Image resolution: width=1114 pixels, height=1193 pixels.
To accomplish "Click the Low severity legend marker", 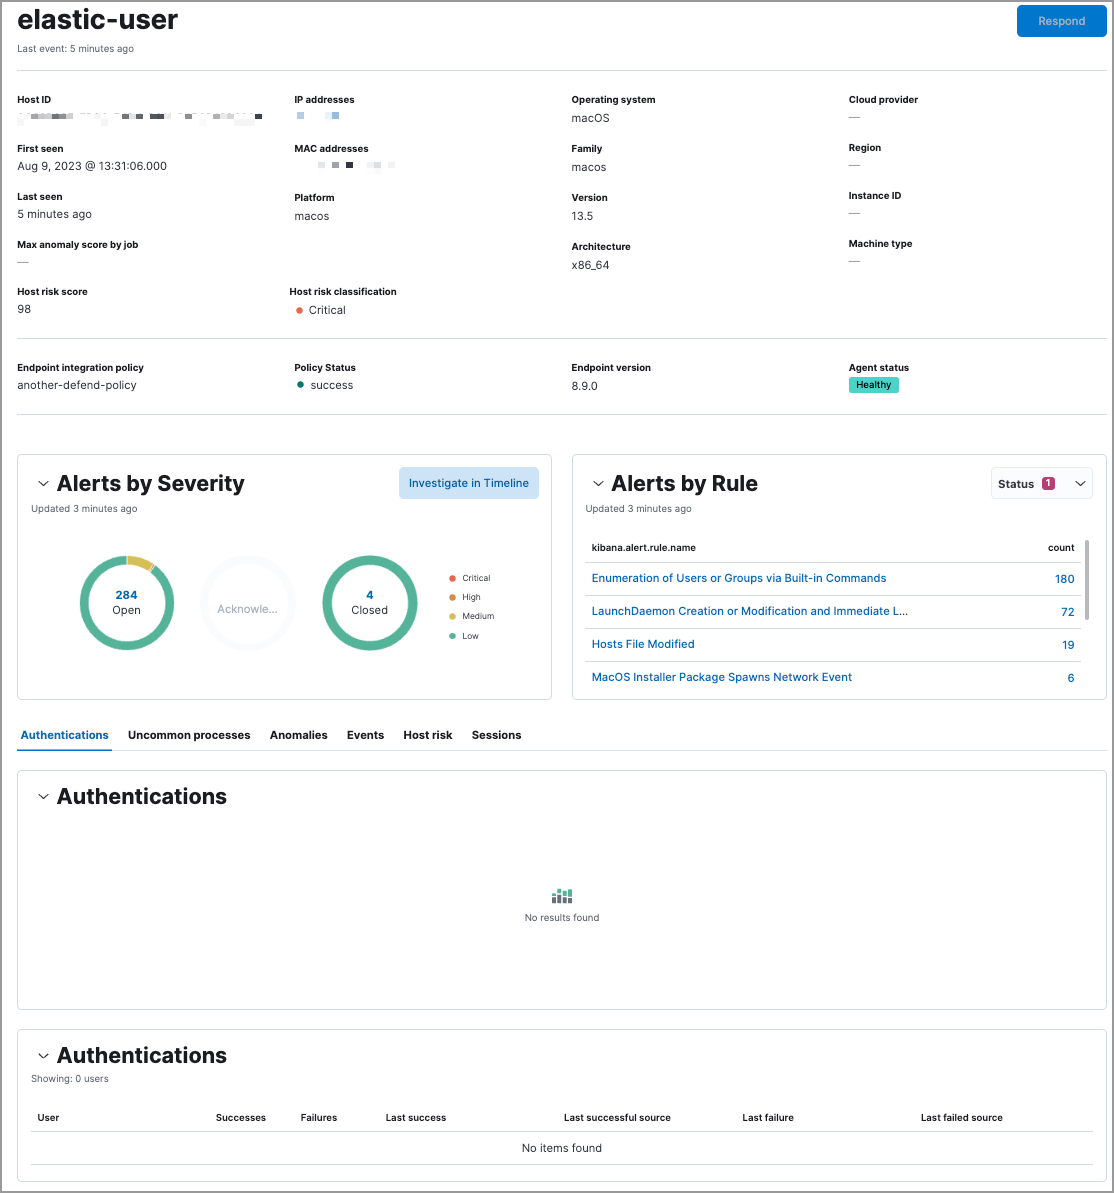I will click(452, 636).
